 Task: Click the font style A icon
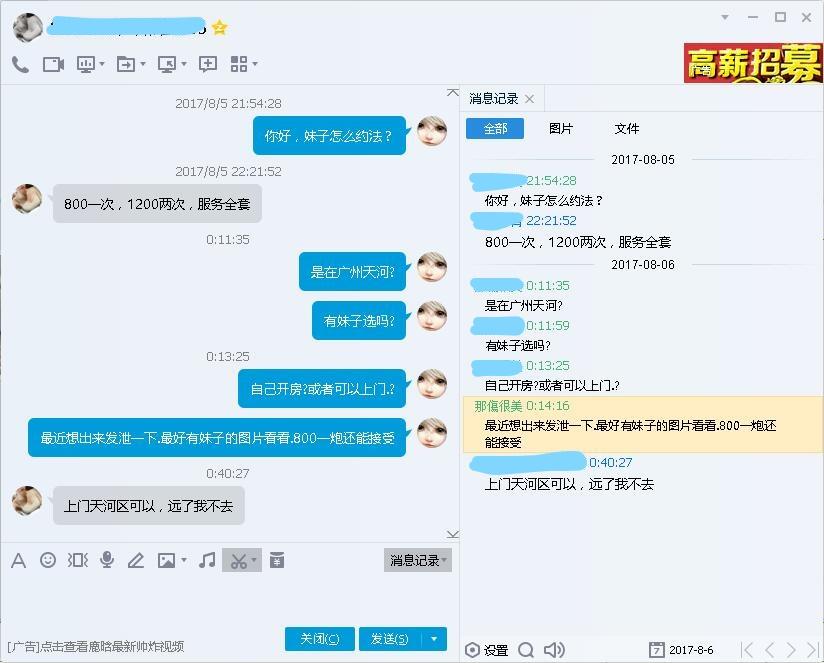click(x=18, y=561)
